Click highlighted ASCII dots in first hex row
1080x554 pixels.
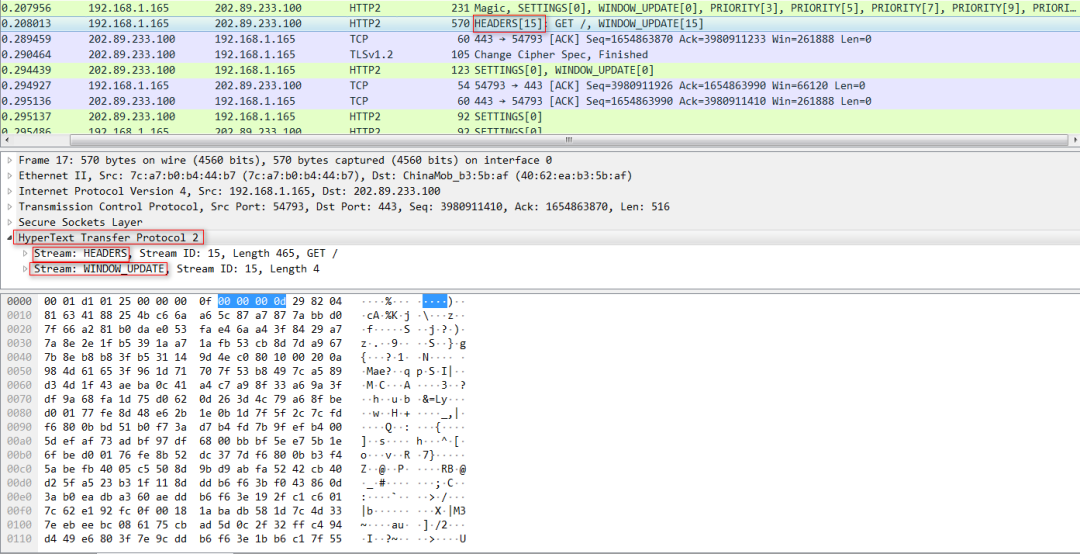point(434,301)
